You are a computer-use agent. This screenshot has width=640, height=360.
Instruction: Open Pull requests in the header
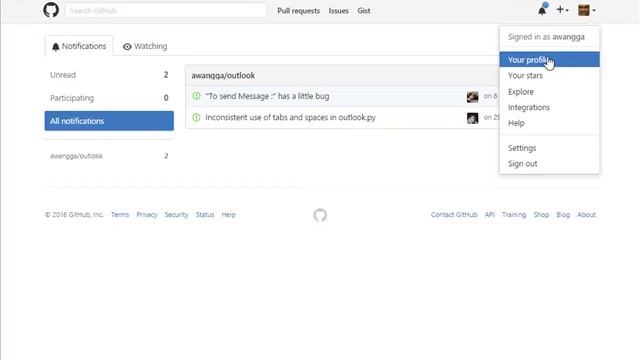(298, 11)
